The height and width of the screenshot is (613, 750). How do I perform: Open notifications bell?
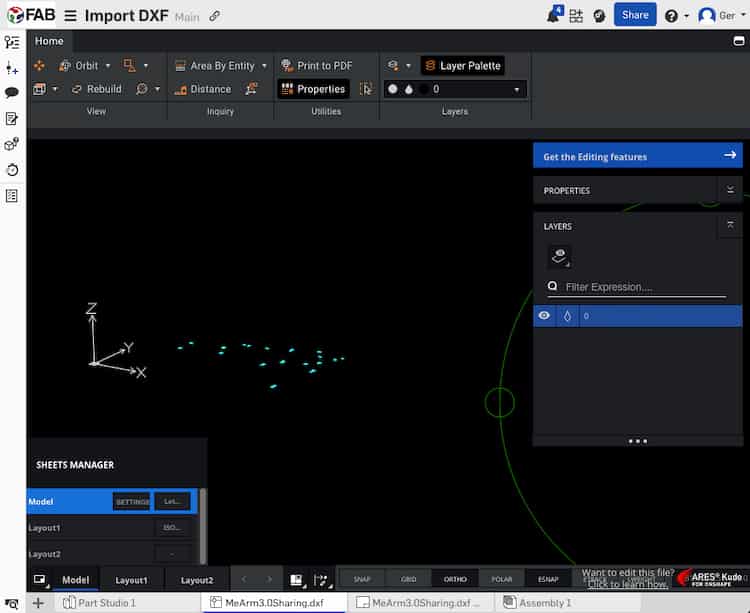tap(554, 15)
